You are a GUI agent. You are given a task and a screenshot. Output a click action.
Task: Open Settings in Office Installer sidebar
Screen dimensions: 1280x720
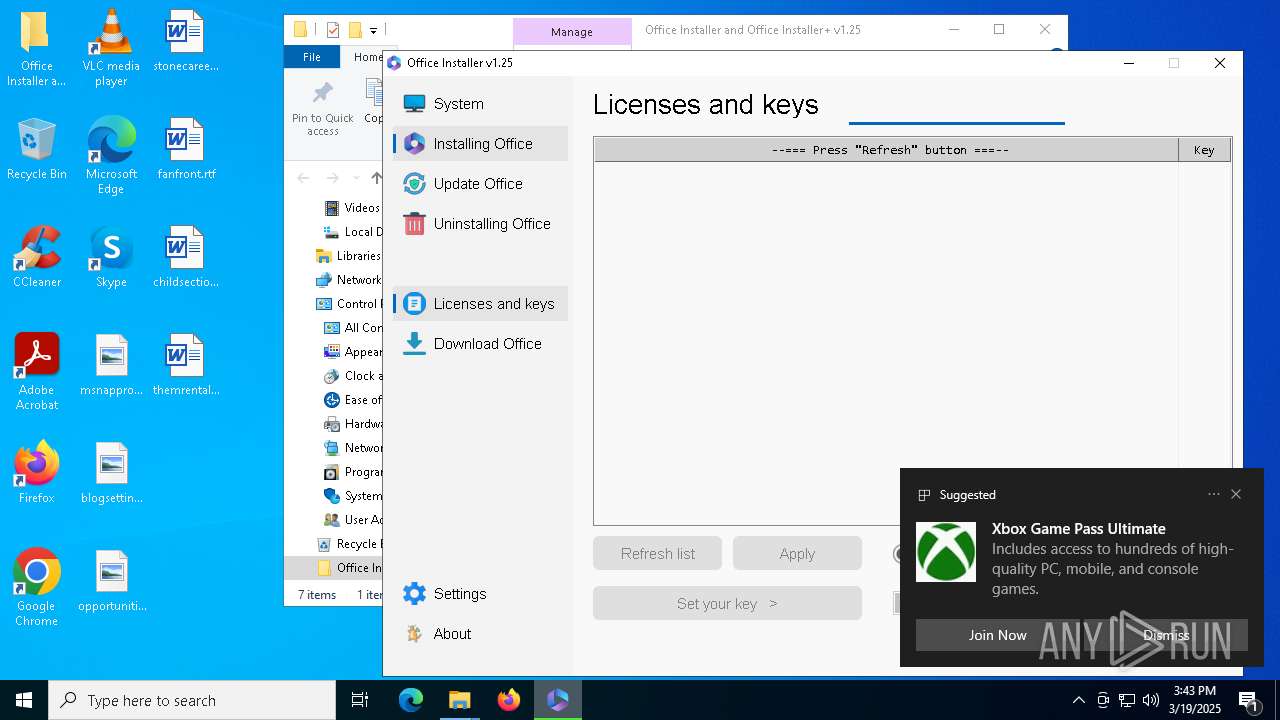coord(480,594)
